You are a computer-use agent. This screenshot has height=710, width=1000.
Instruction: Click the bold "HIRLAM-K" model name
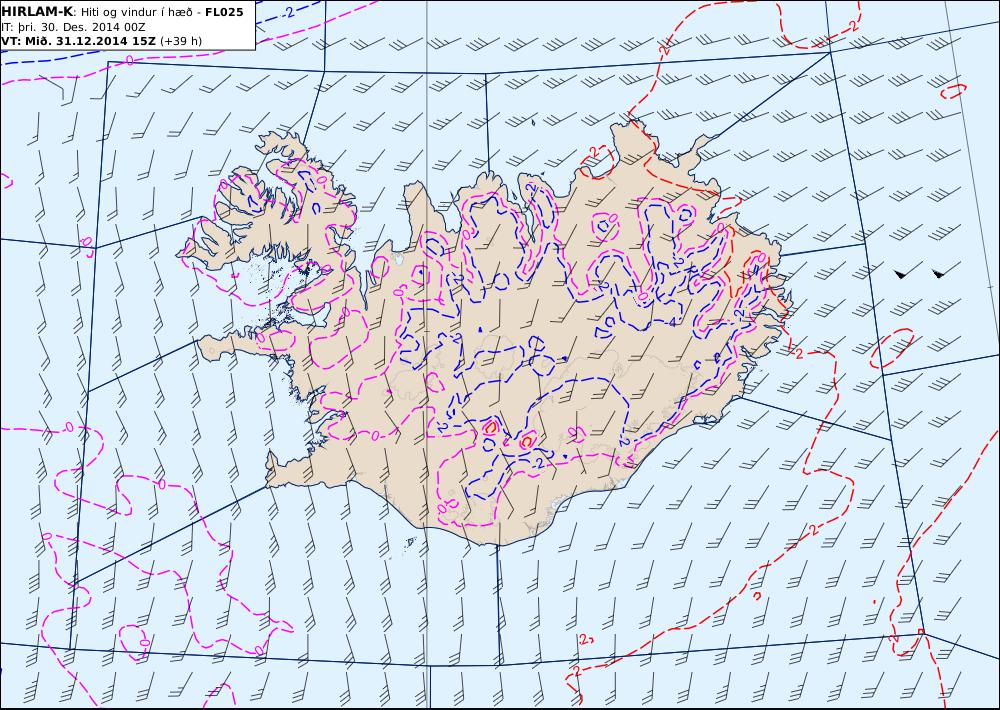click(x=37, y=12)
